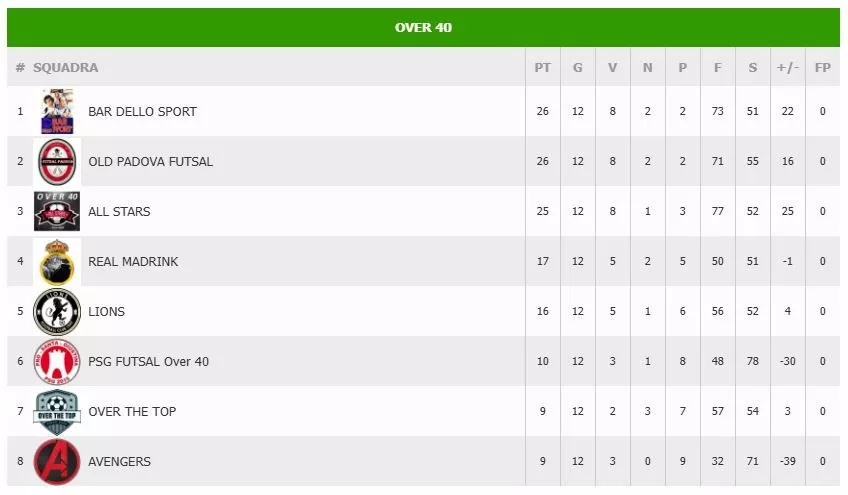Screen dimensions: 848x495
Task: Open the OLD PADOVA FUTSAL team link
Action: (150, 162)
